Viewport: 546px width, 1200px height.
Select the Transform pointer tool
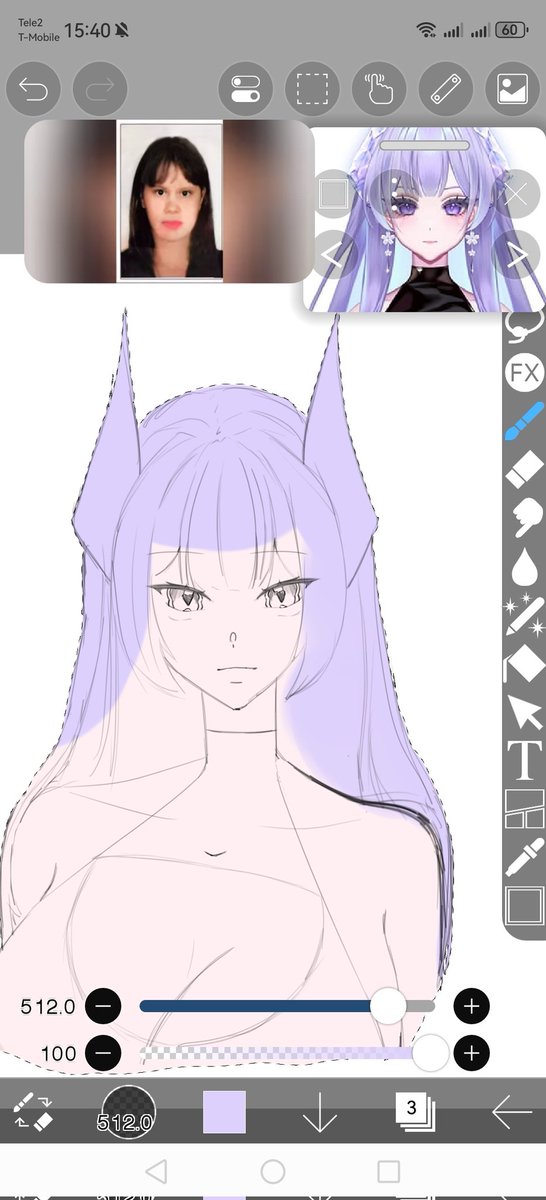(x=524, y=711)
